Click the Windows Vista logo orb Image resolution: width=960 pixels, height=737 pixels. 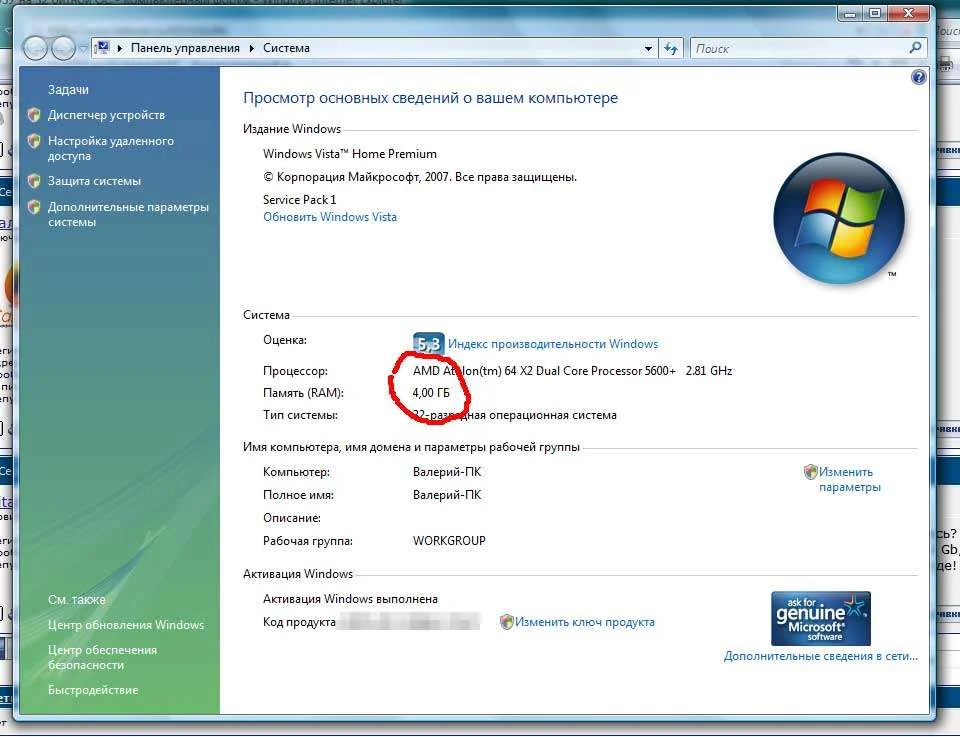(839, 218)
